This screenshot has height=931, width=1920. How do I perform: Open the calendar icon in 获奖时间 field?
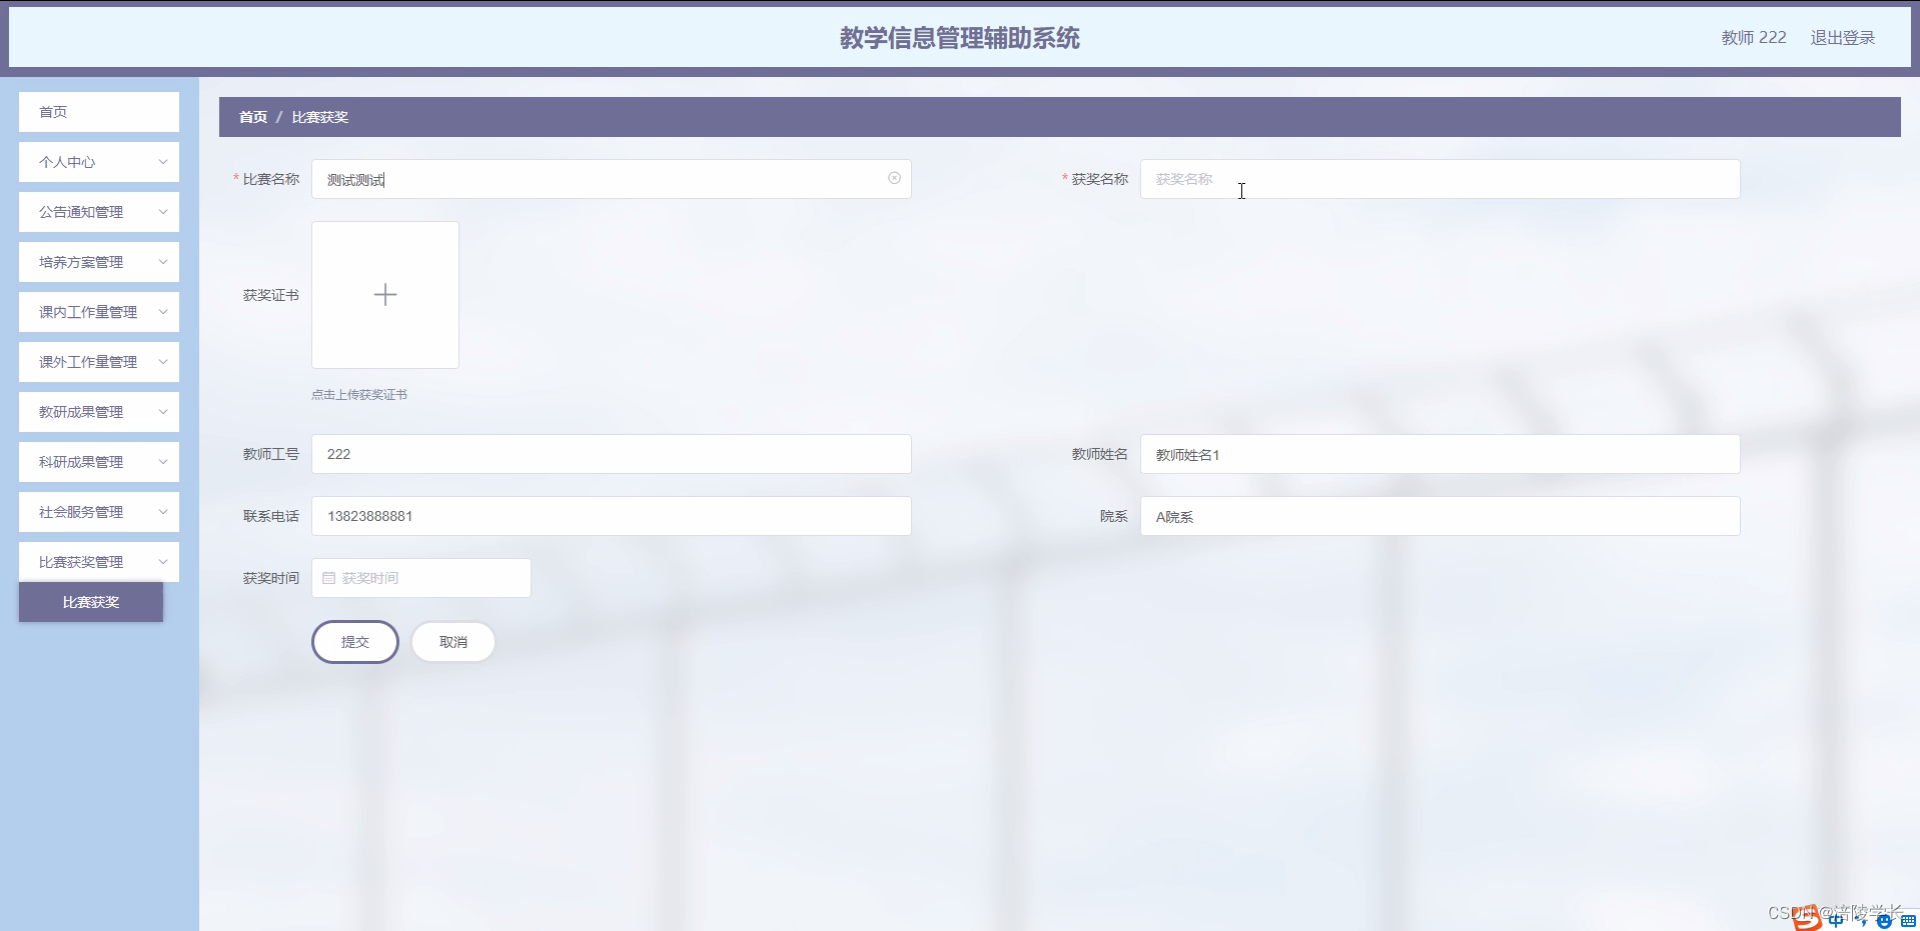point(330,577)
